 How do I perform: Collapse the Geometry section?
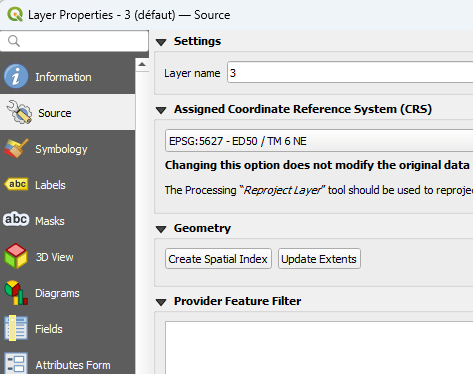(161, 229)
